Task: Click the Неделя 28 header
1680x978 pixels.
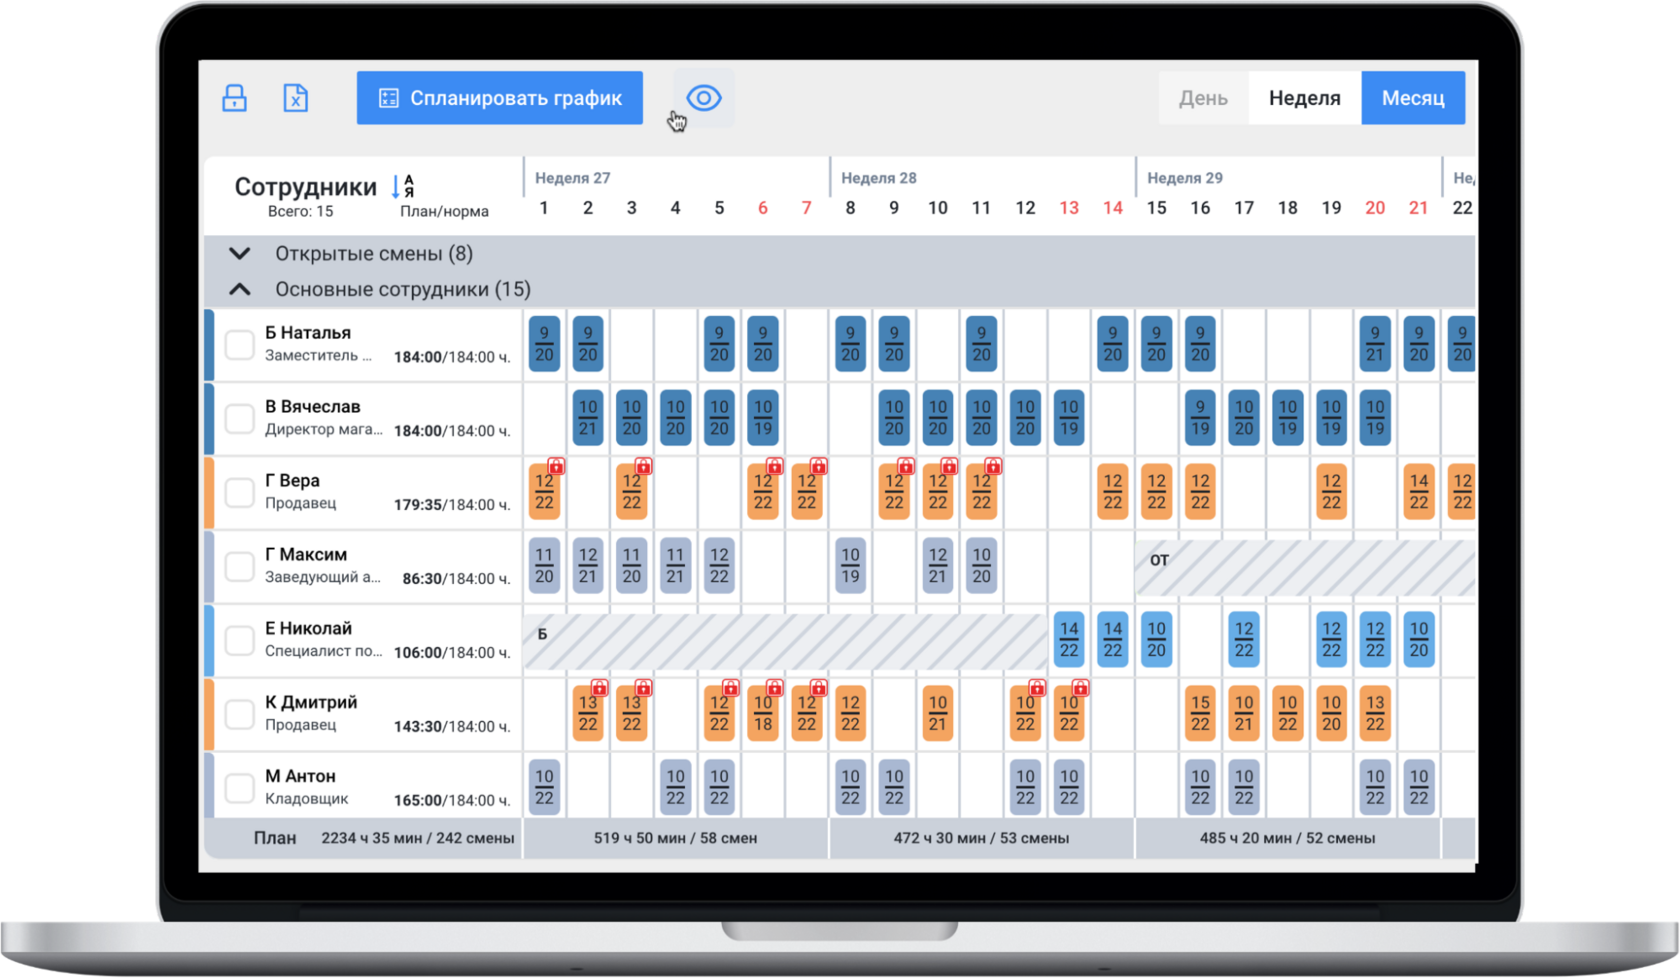Action: pyautogui.click(x=878, y=178)
